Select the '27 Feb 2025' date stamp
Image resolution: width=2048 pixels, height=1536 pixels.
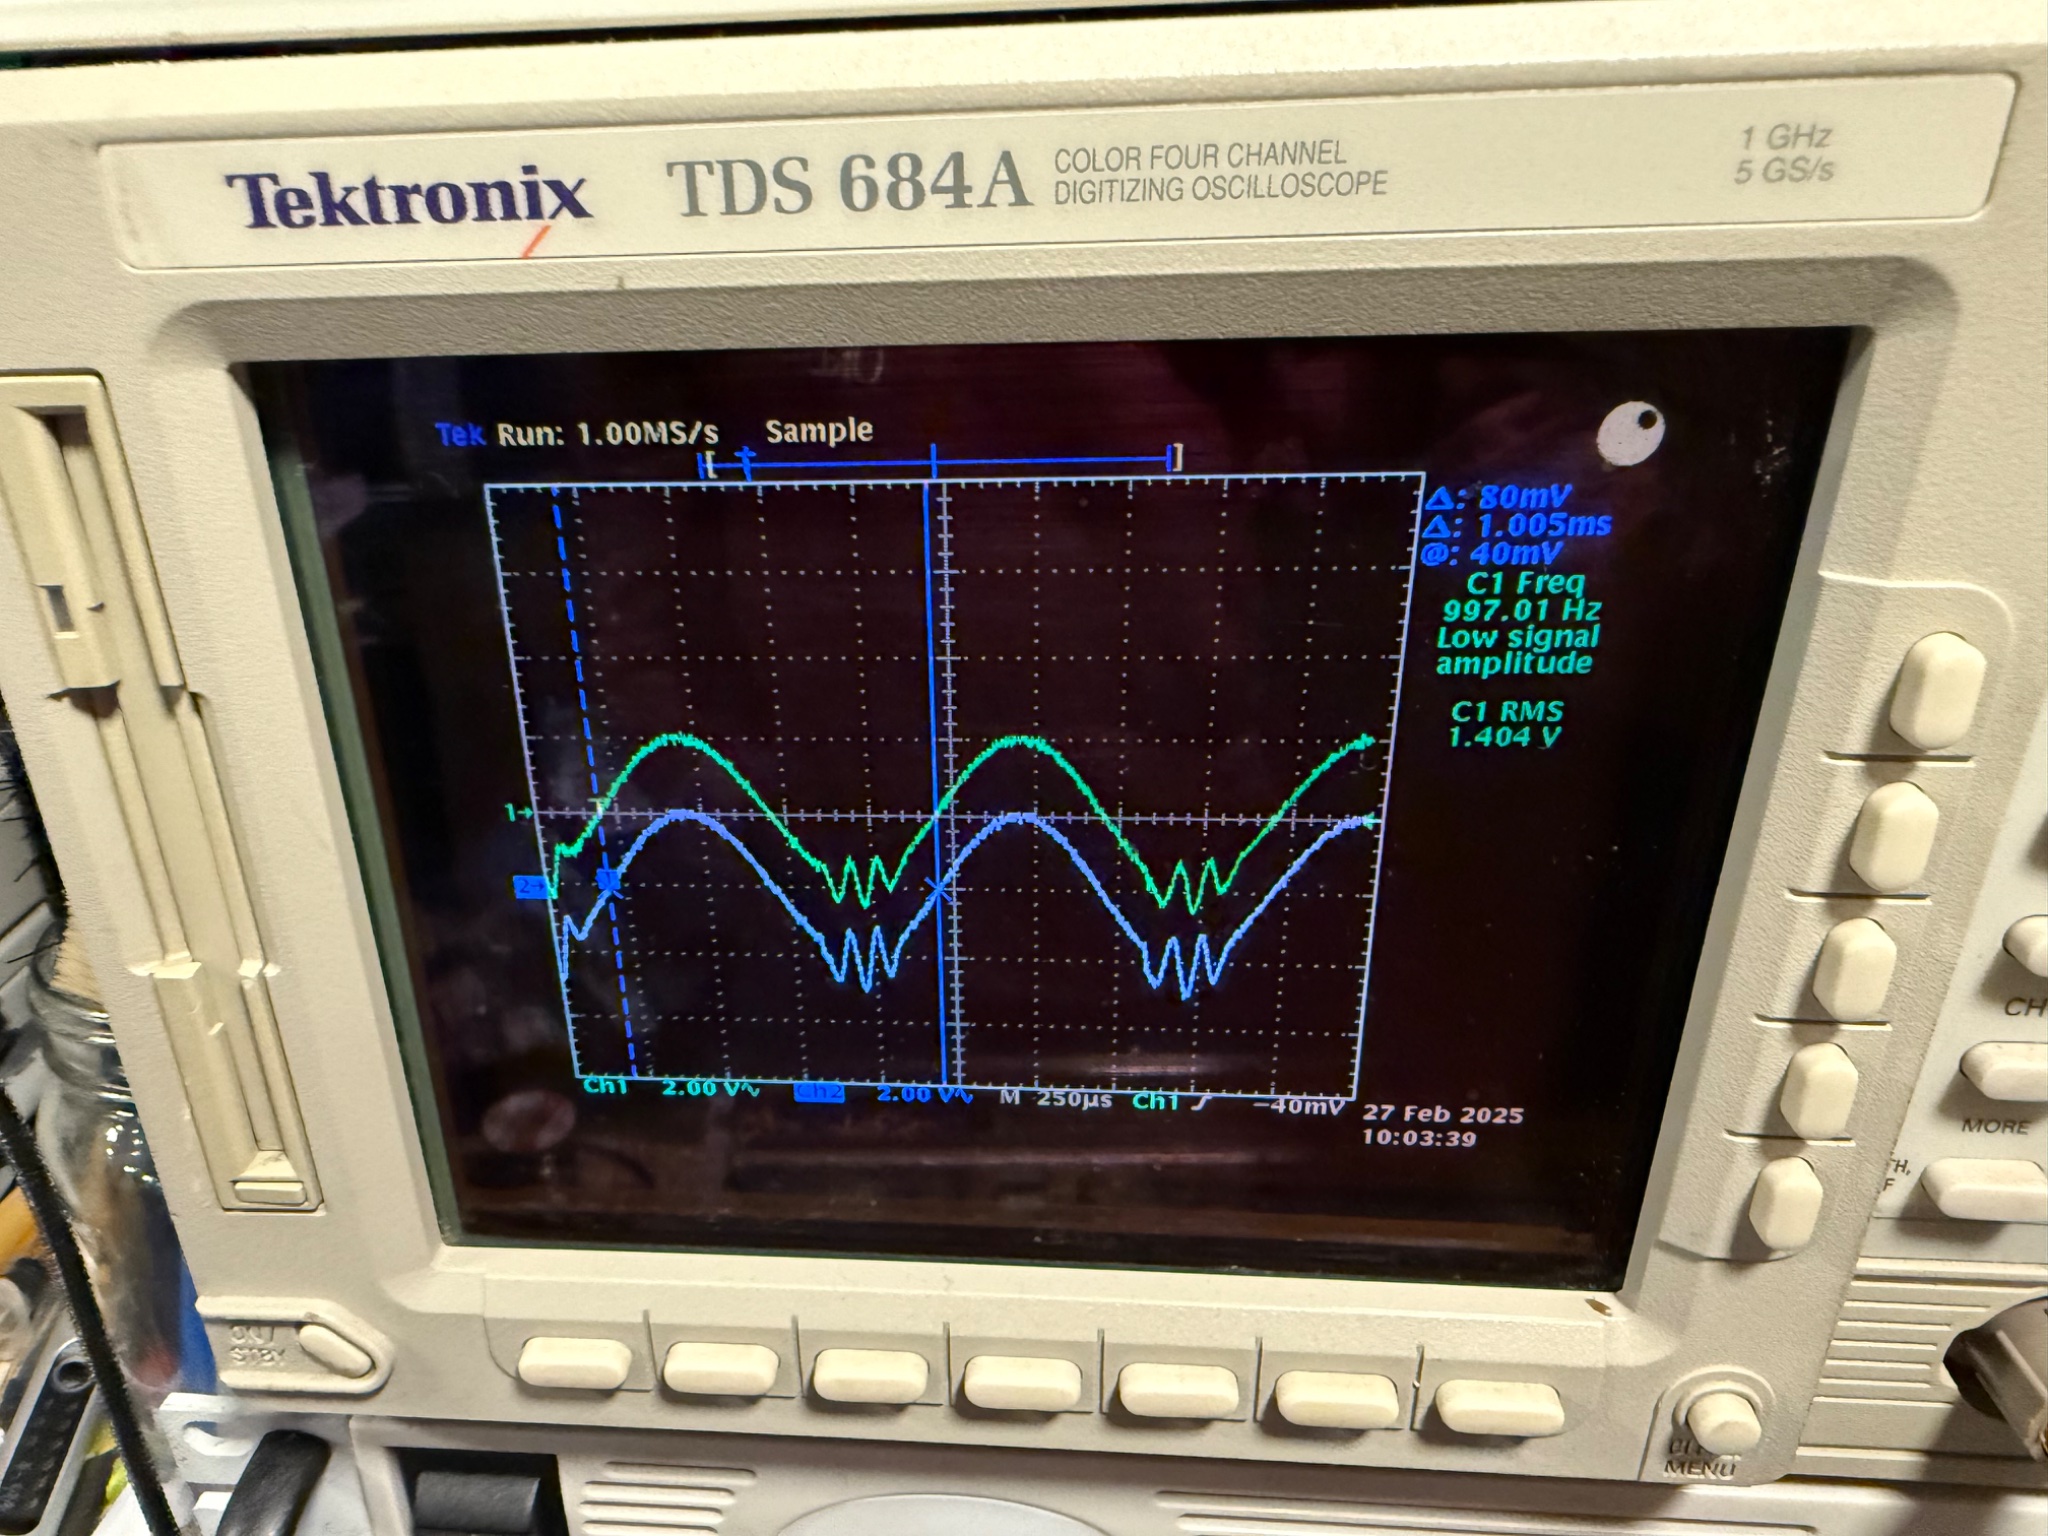pos(1442,1114)
